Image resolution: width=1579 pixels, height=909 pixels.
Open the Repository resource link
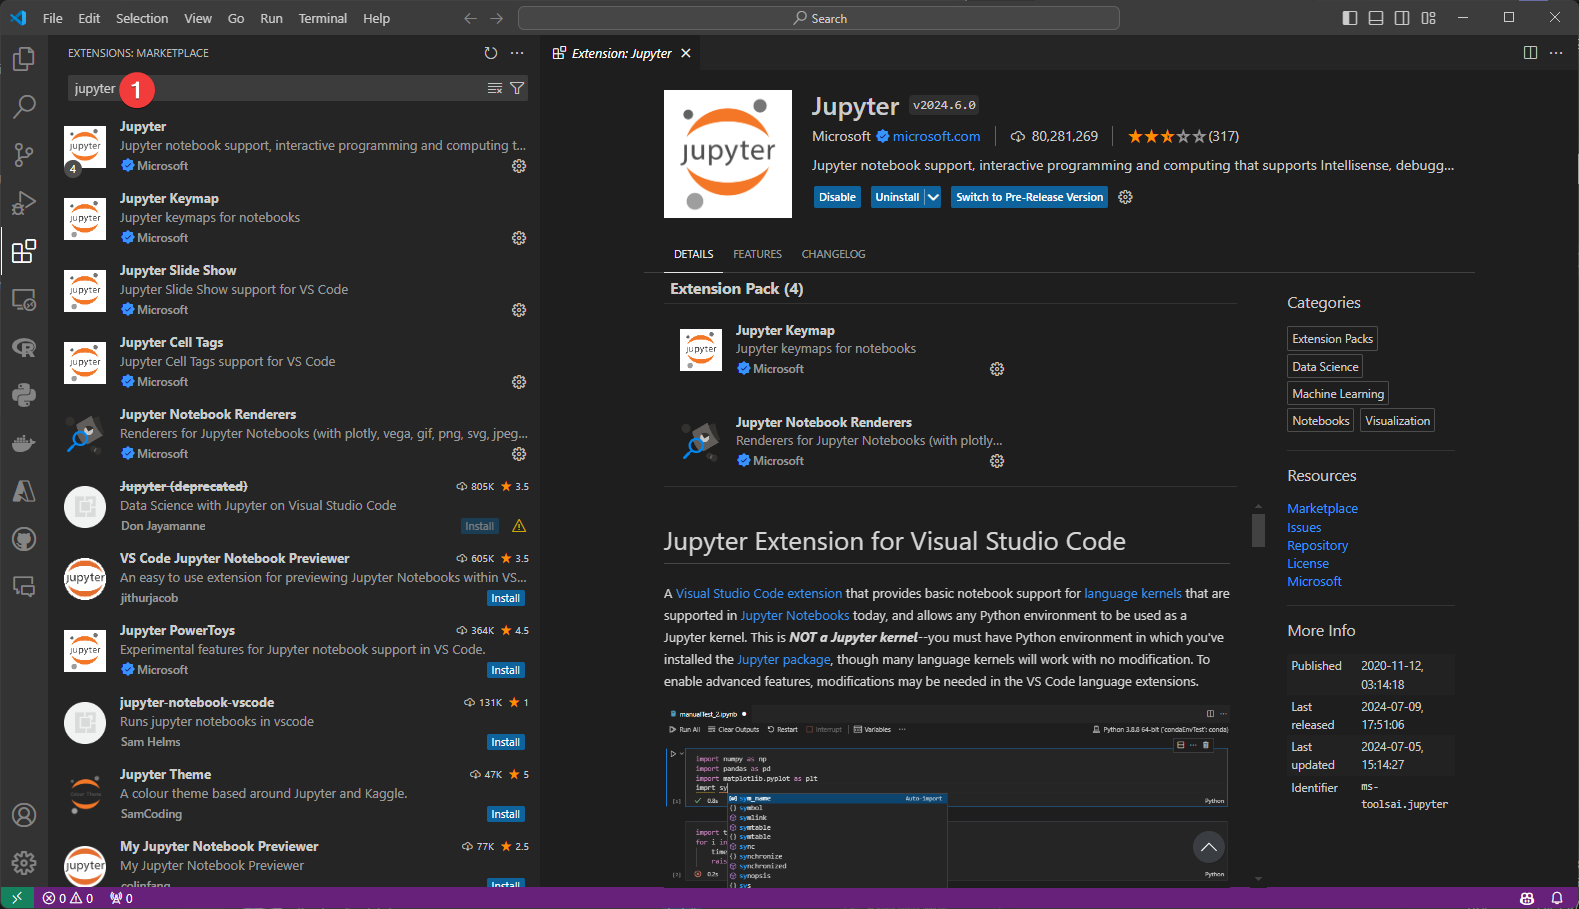(1317, 545)
